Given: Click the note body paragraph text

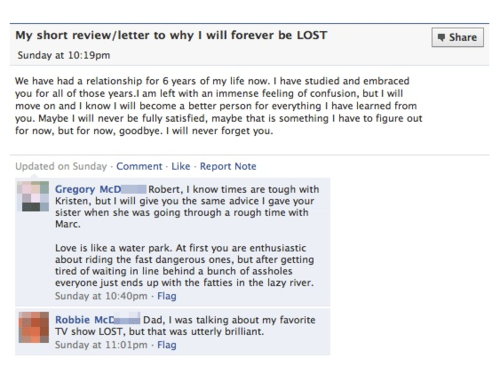Looking at the screenshot, I should point(219,106).
